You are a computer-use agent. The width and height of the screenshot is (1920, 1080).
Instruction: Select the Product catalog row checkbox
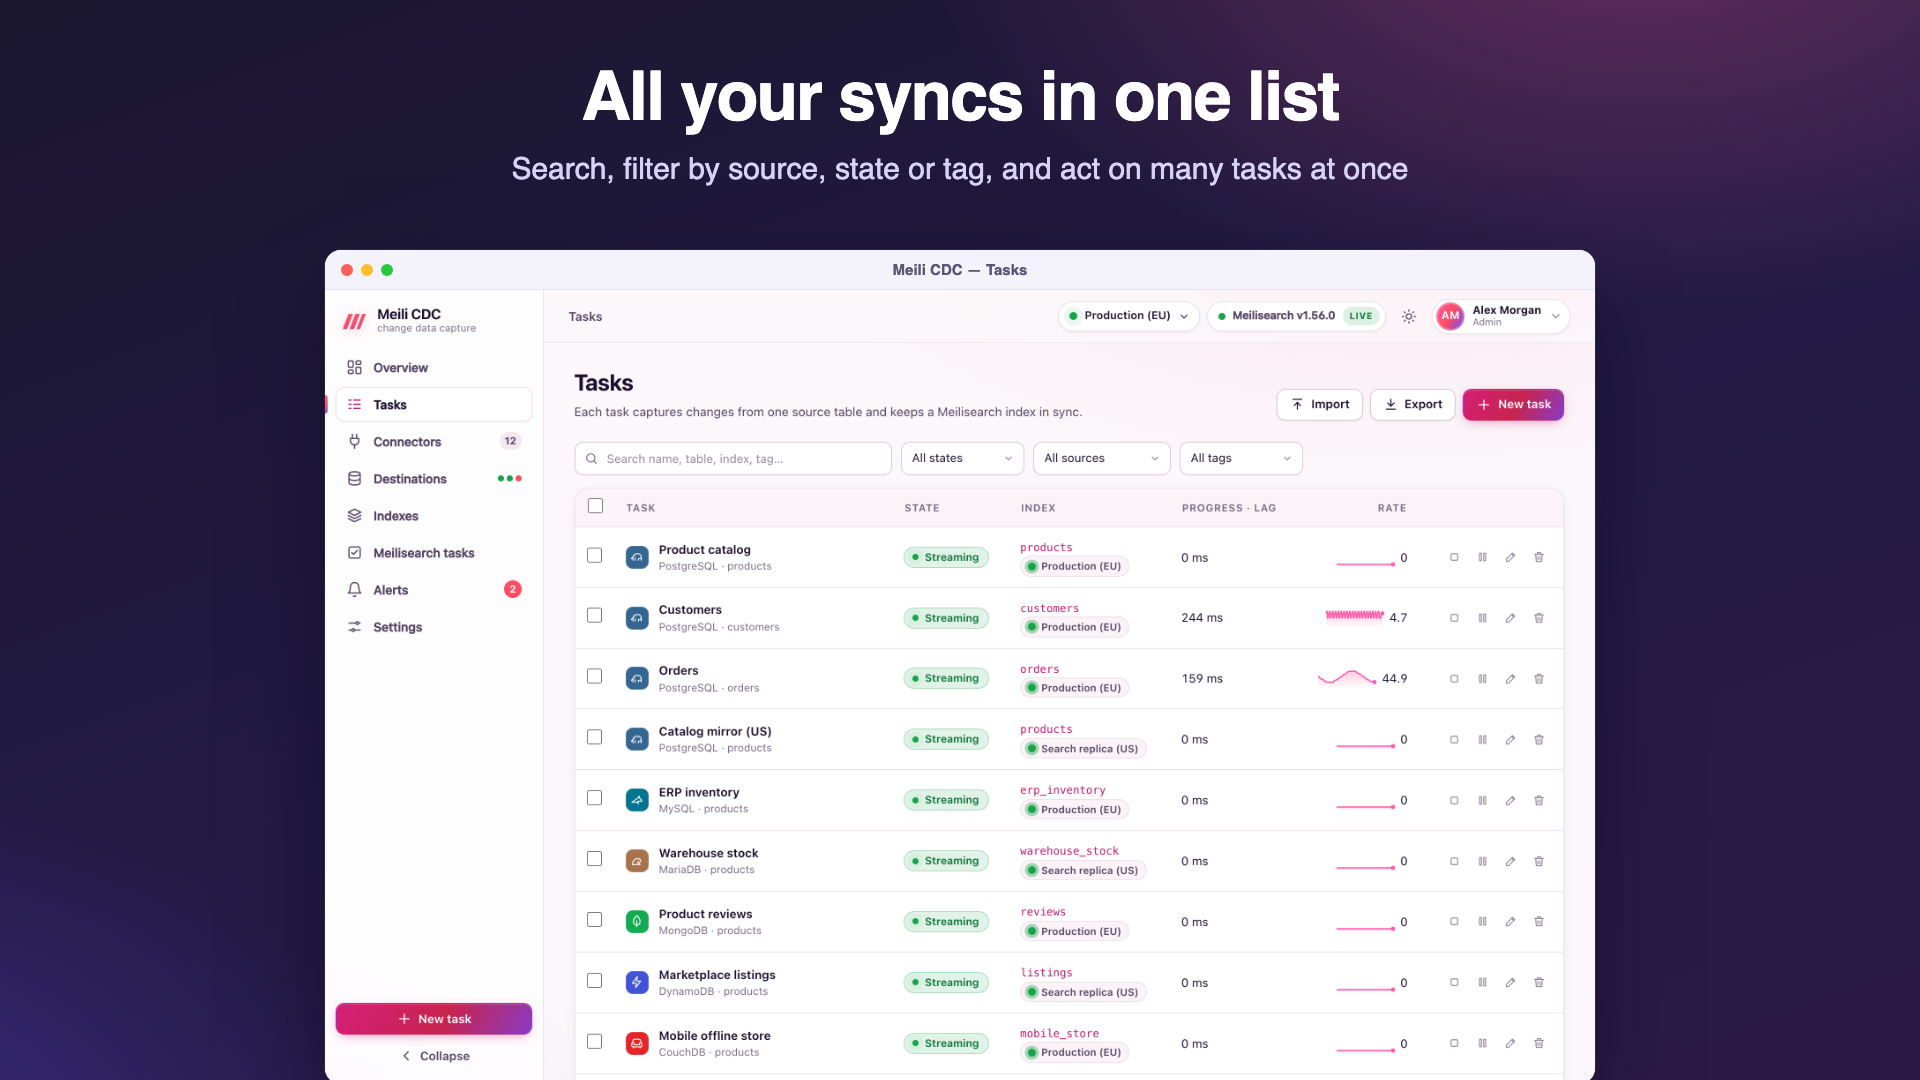click(595, 555)
